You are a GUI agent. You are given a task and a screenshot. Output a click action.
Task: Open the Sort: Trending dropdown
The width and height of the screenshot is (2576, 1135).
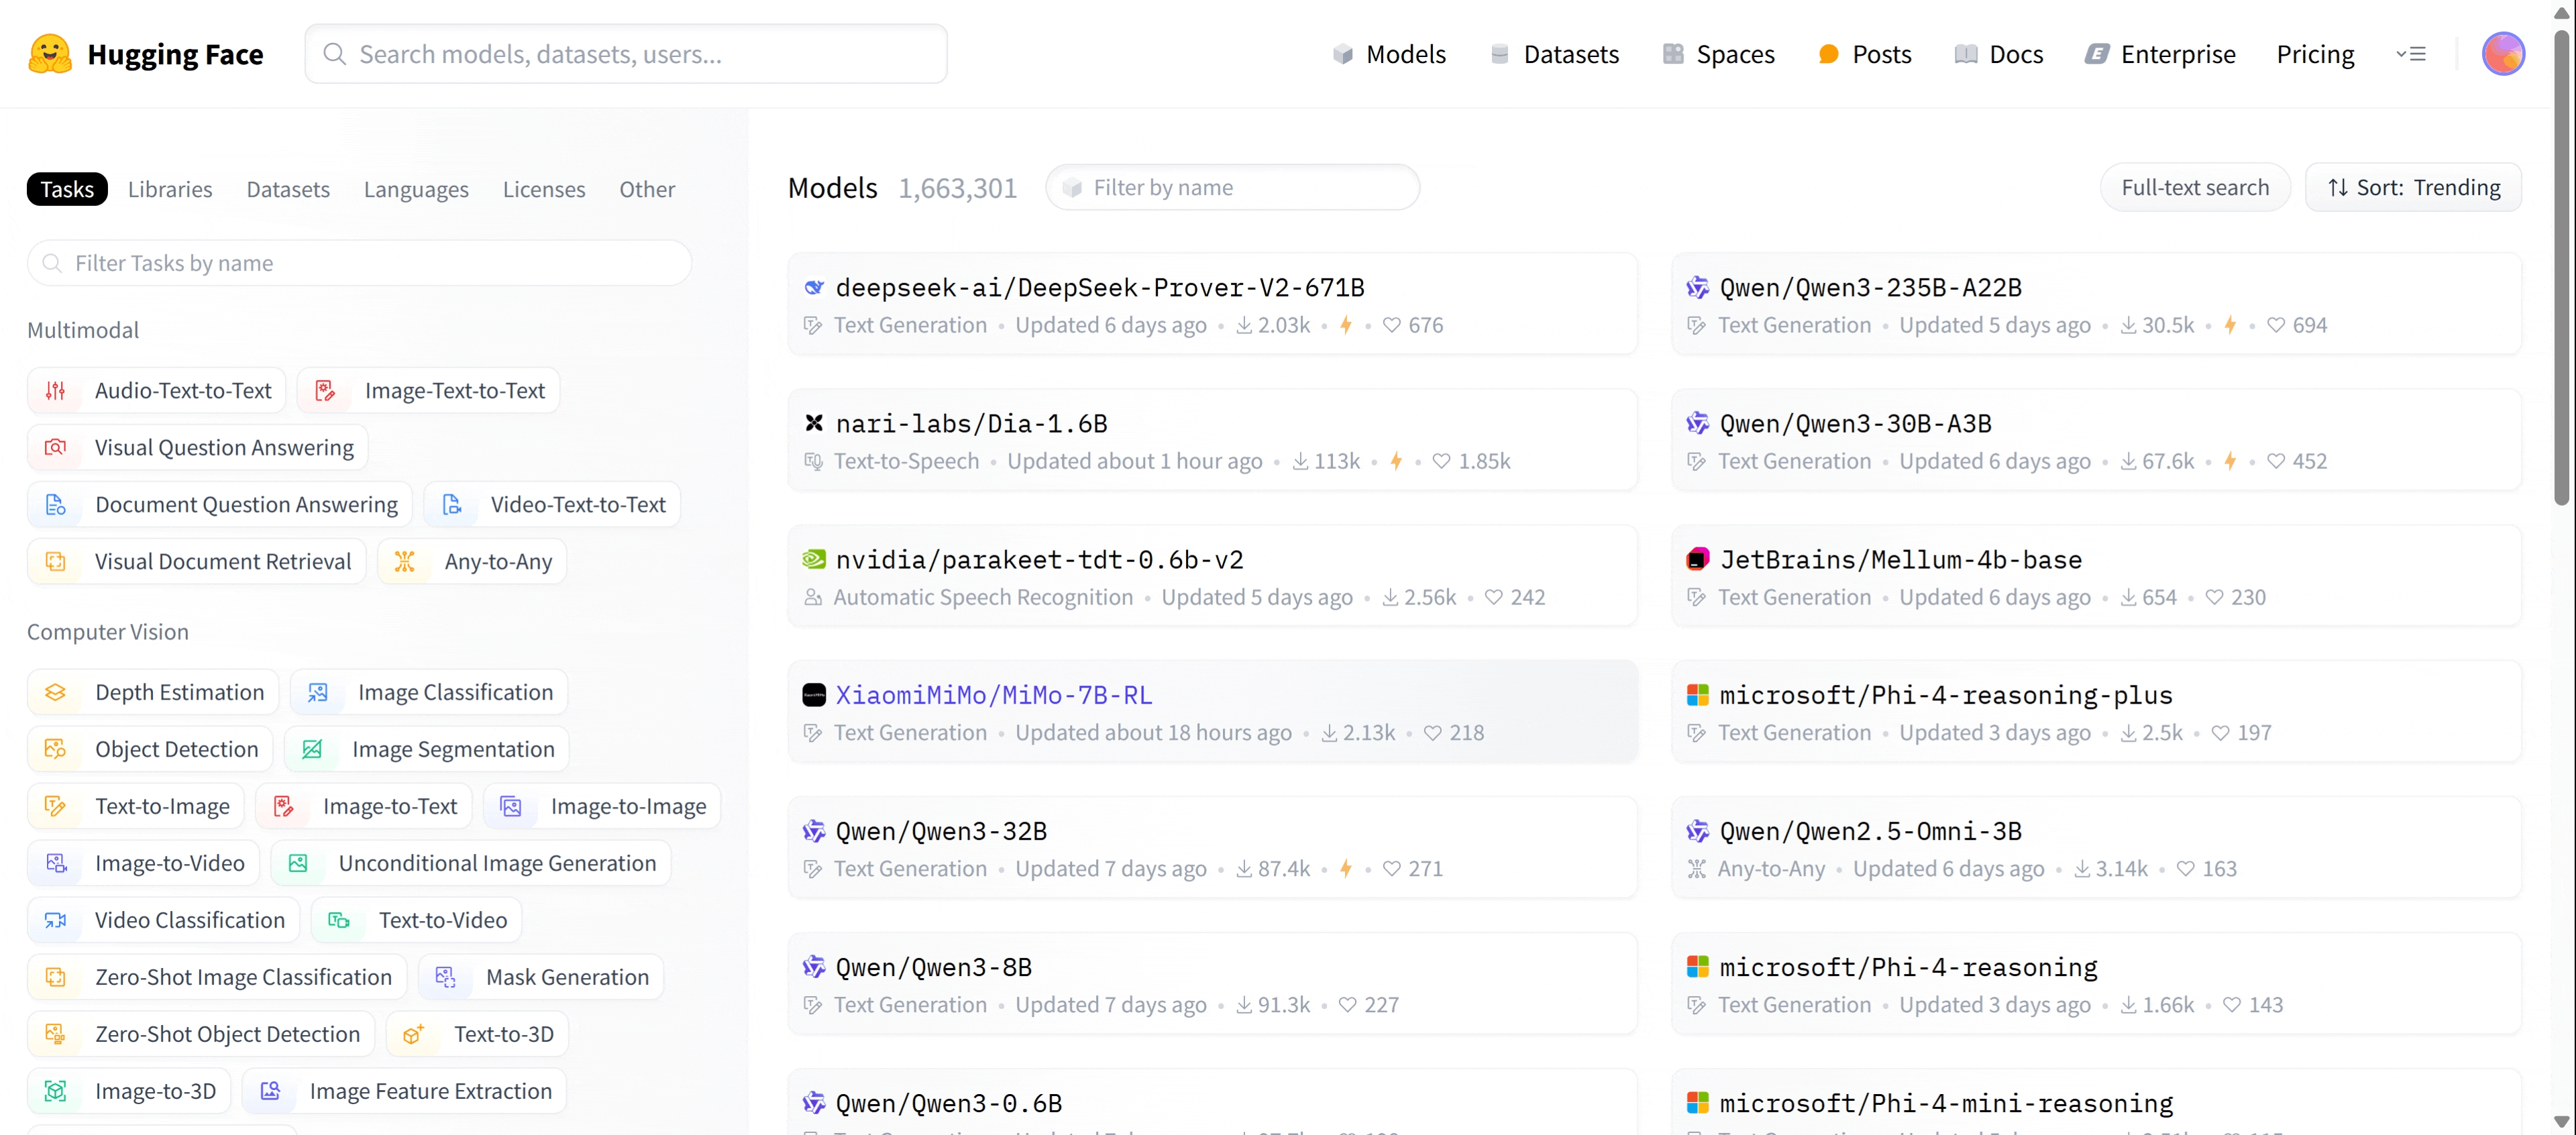[2413, 188]
